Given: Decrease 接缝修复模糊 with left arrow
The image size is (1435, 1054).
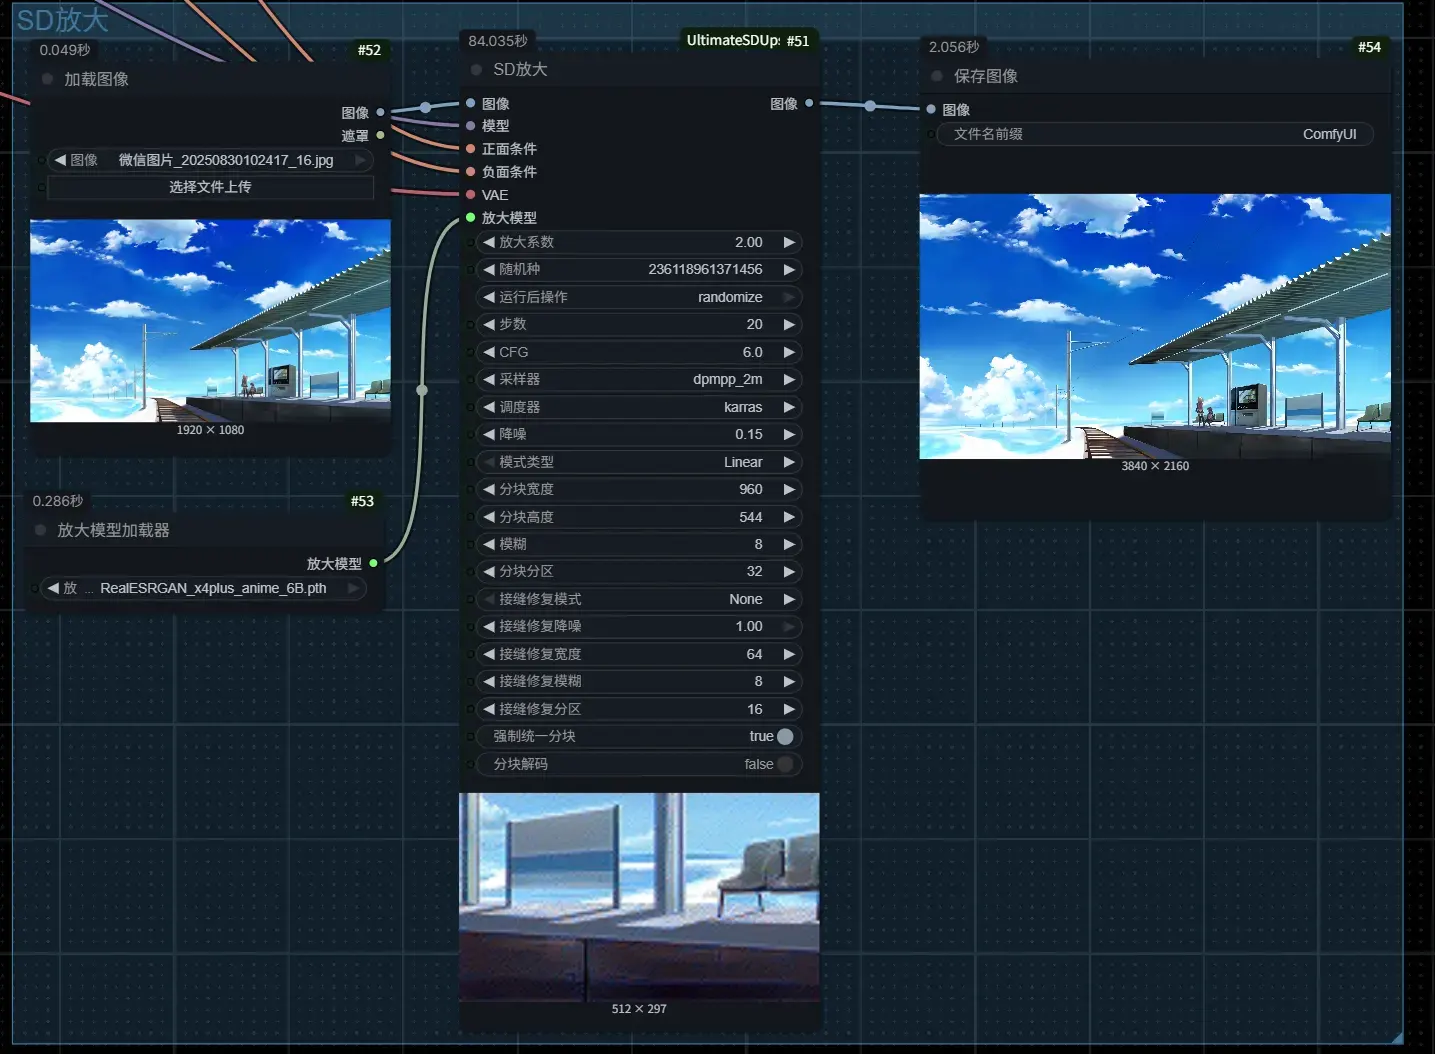Looking at the screenshot, I should 489,681.
